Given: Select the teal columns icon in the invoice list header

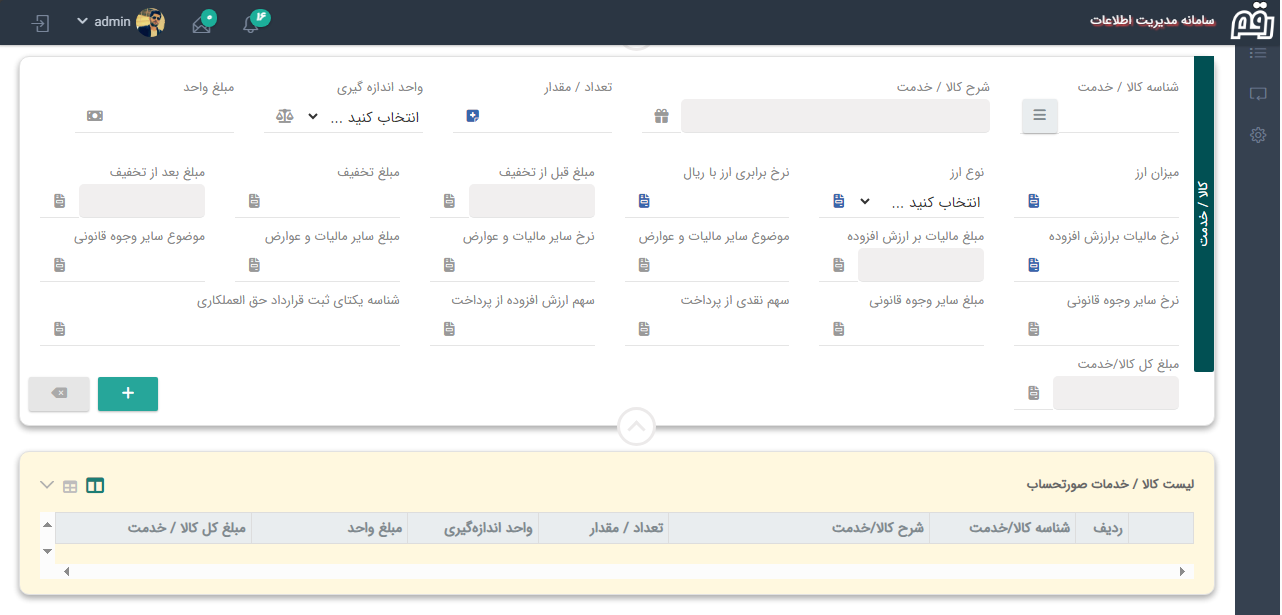Looking at the screenshot, I should [x=95, y=486].
